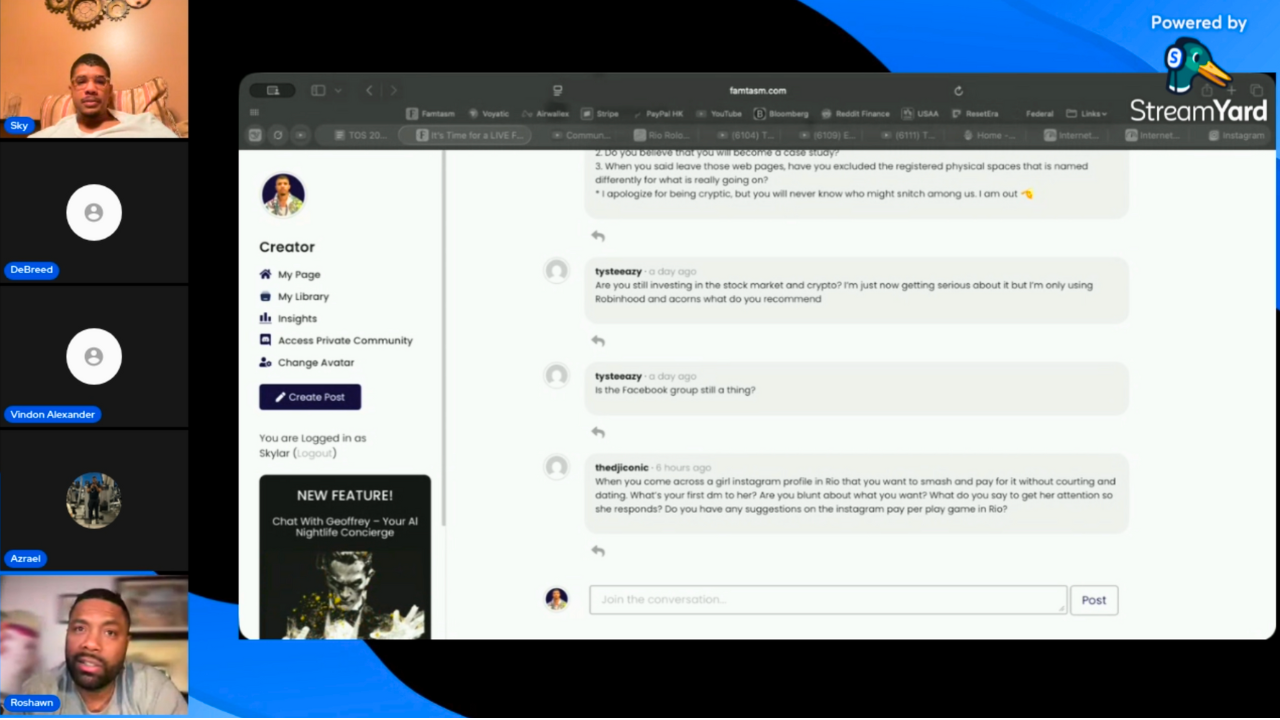The height and width of the screenshot is (720, 1280).
Task: Click the My Page home icon
Action: pos(265,274)
